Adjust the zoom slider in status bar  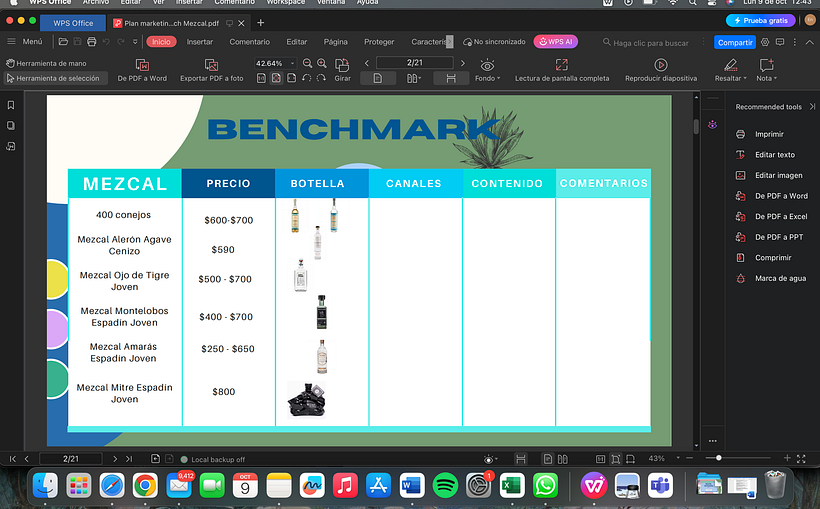pyautogui.click(x=719, y=458)
